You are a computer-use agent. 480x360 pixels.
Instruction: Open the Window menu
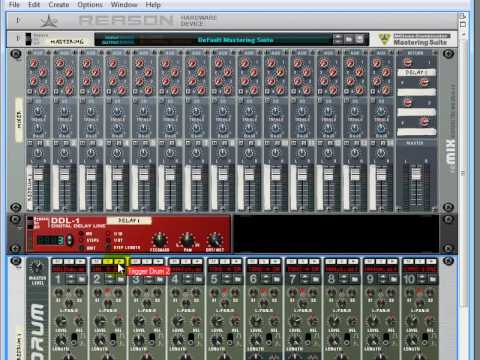124,5
